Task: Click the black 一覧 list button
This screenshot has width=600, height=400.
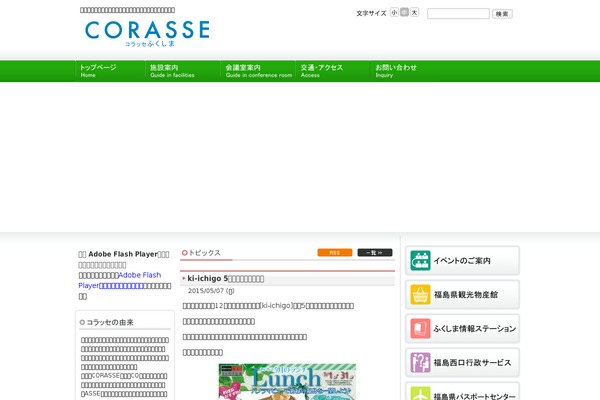Action: (375, 253)
